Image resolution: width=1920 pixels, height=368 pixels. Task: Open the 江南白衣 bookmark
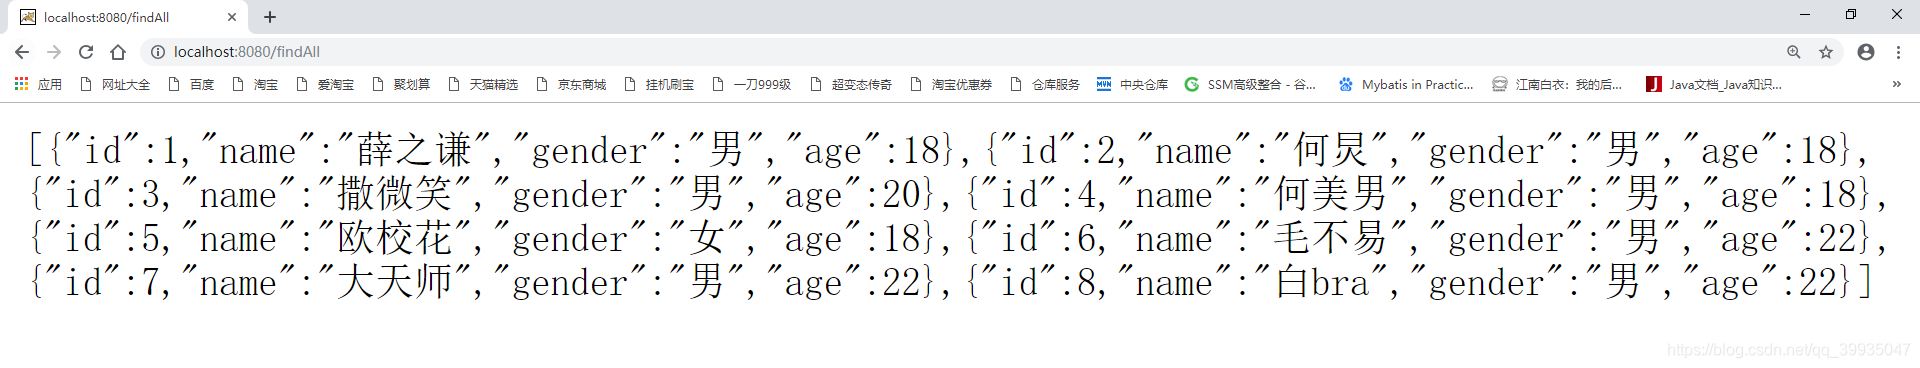click(x=1557, y=85)
